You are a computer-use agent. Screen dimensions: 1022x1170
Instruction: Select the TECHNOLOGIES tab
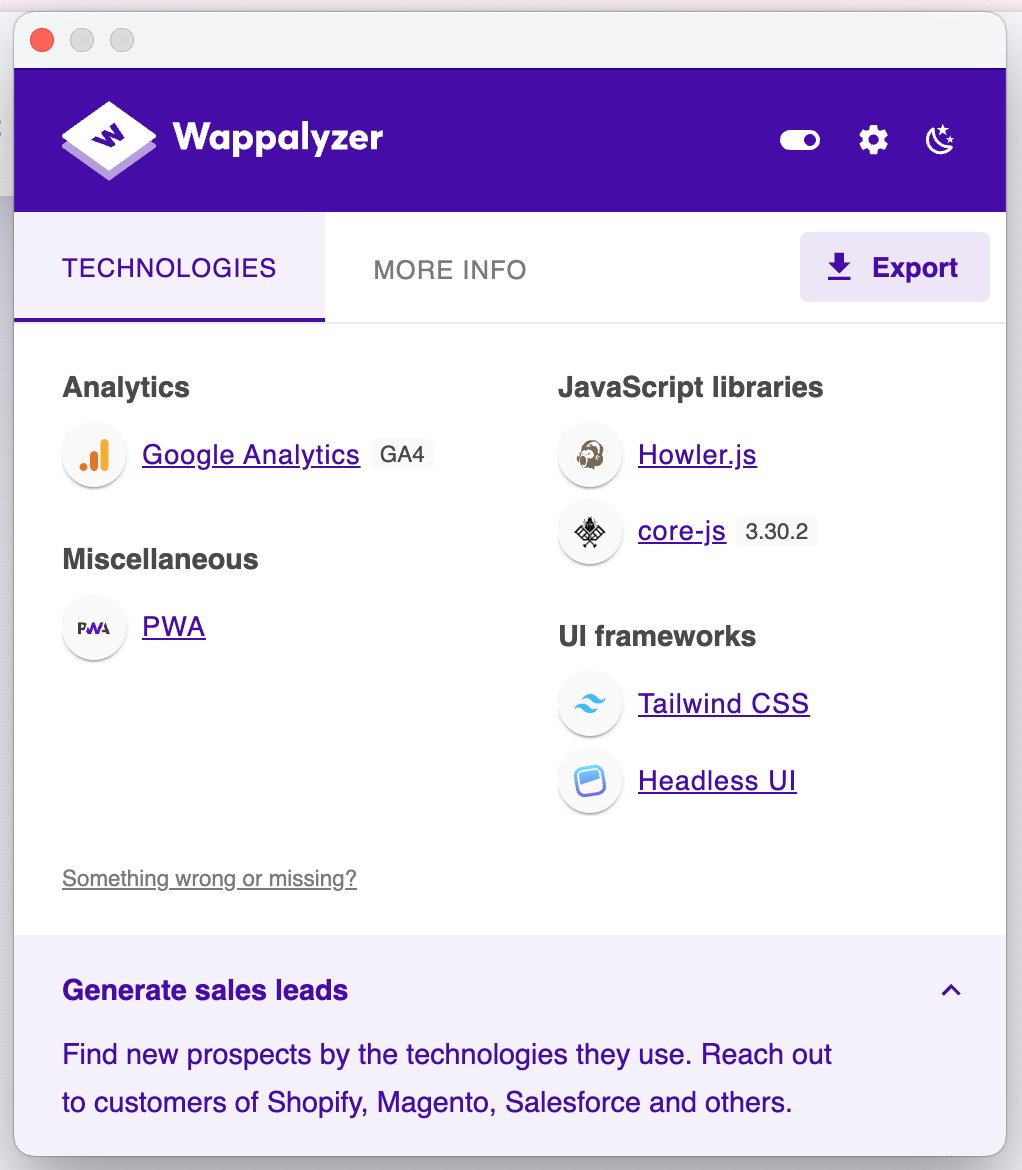(169, 268)
